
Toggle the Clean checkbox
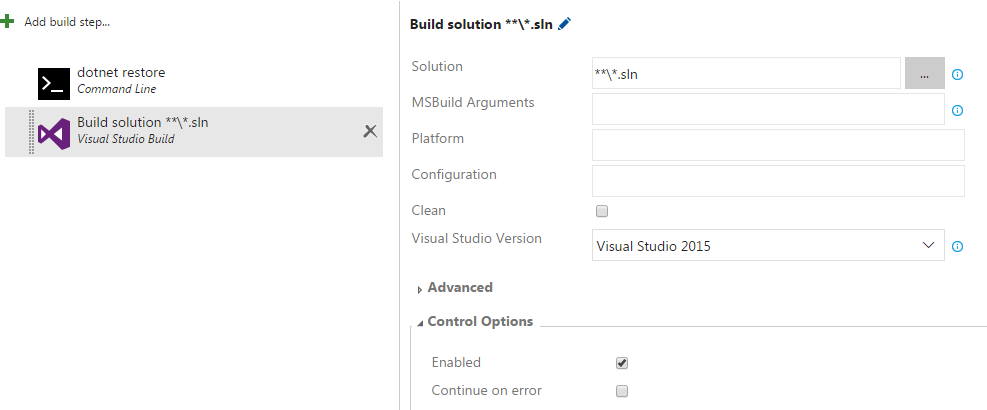tap(602, 211)
